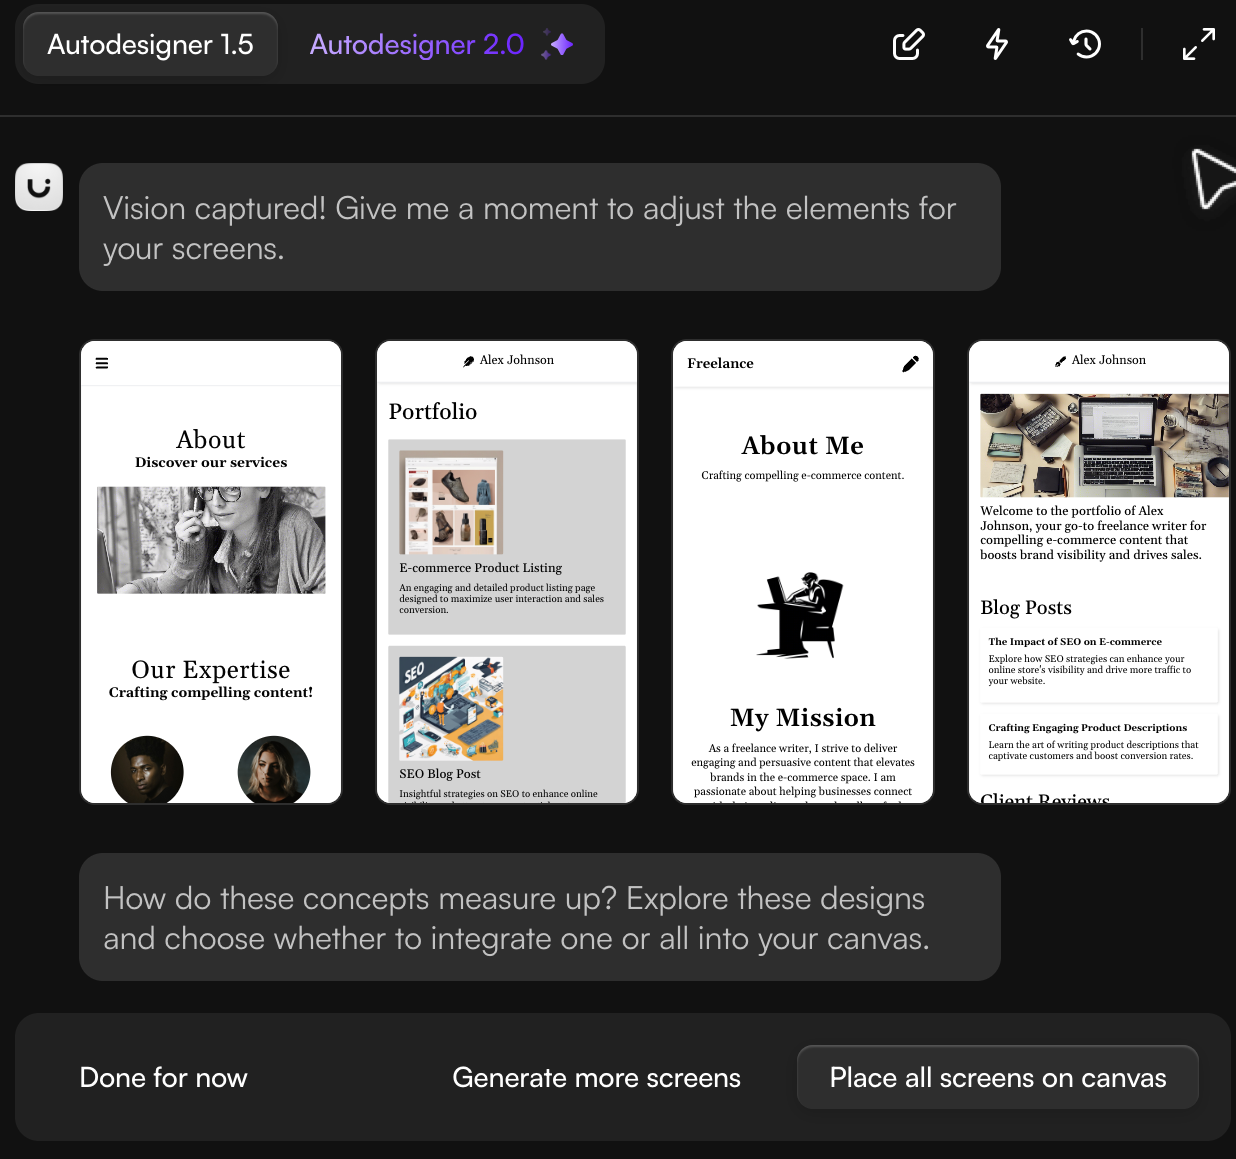1236x1159 pixels.
Task: Click the desk workspace photo in Blog screen
Action: [x=1104, y=445]
